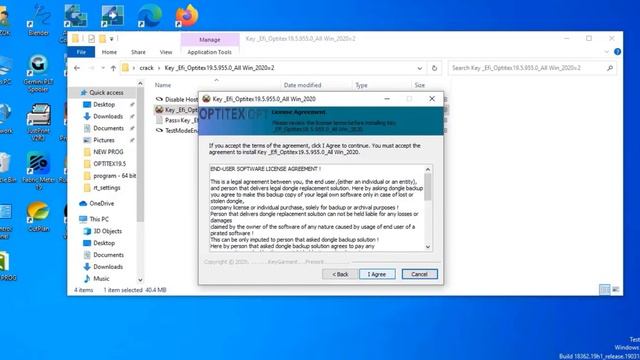Open Explorer help with blue question icon
Viewport: 640px width, 360px height.
tap(617, 52)
